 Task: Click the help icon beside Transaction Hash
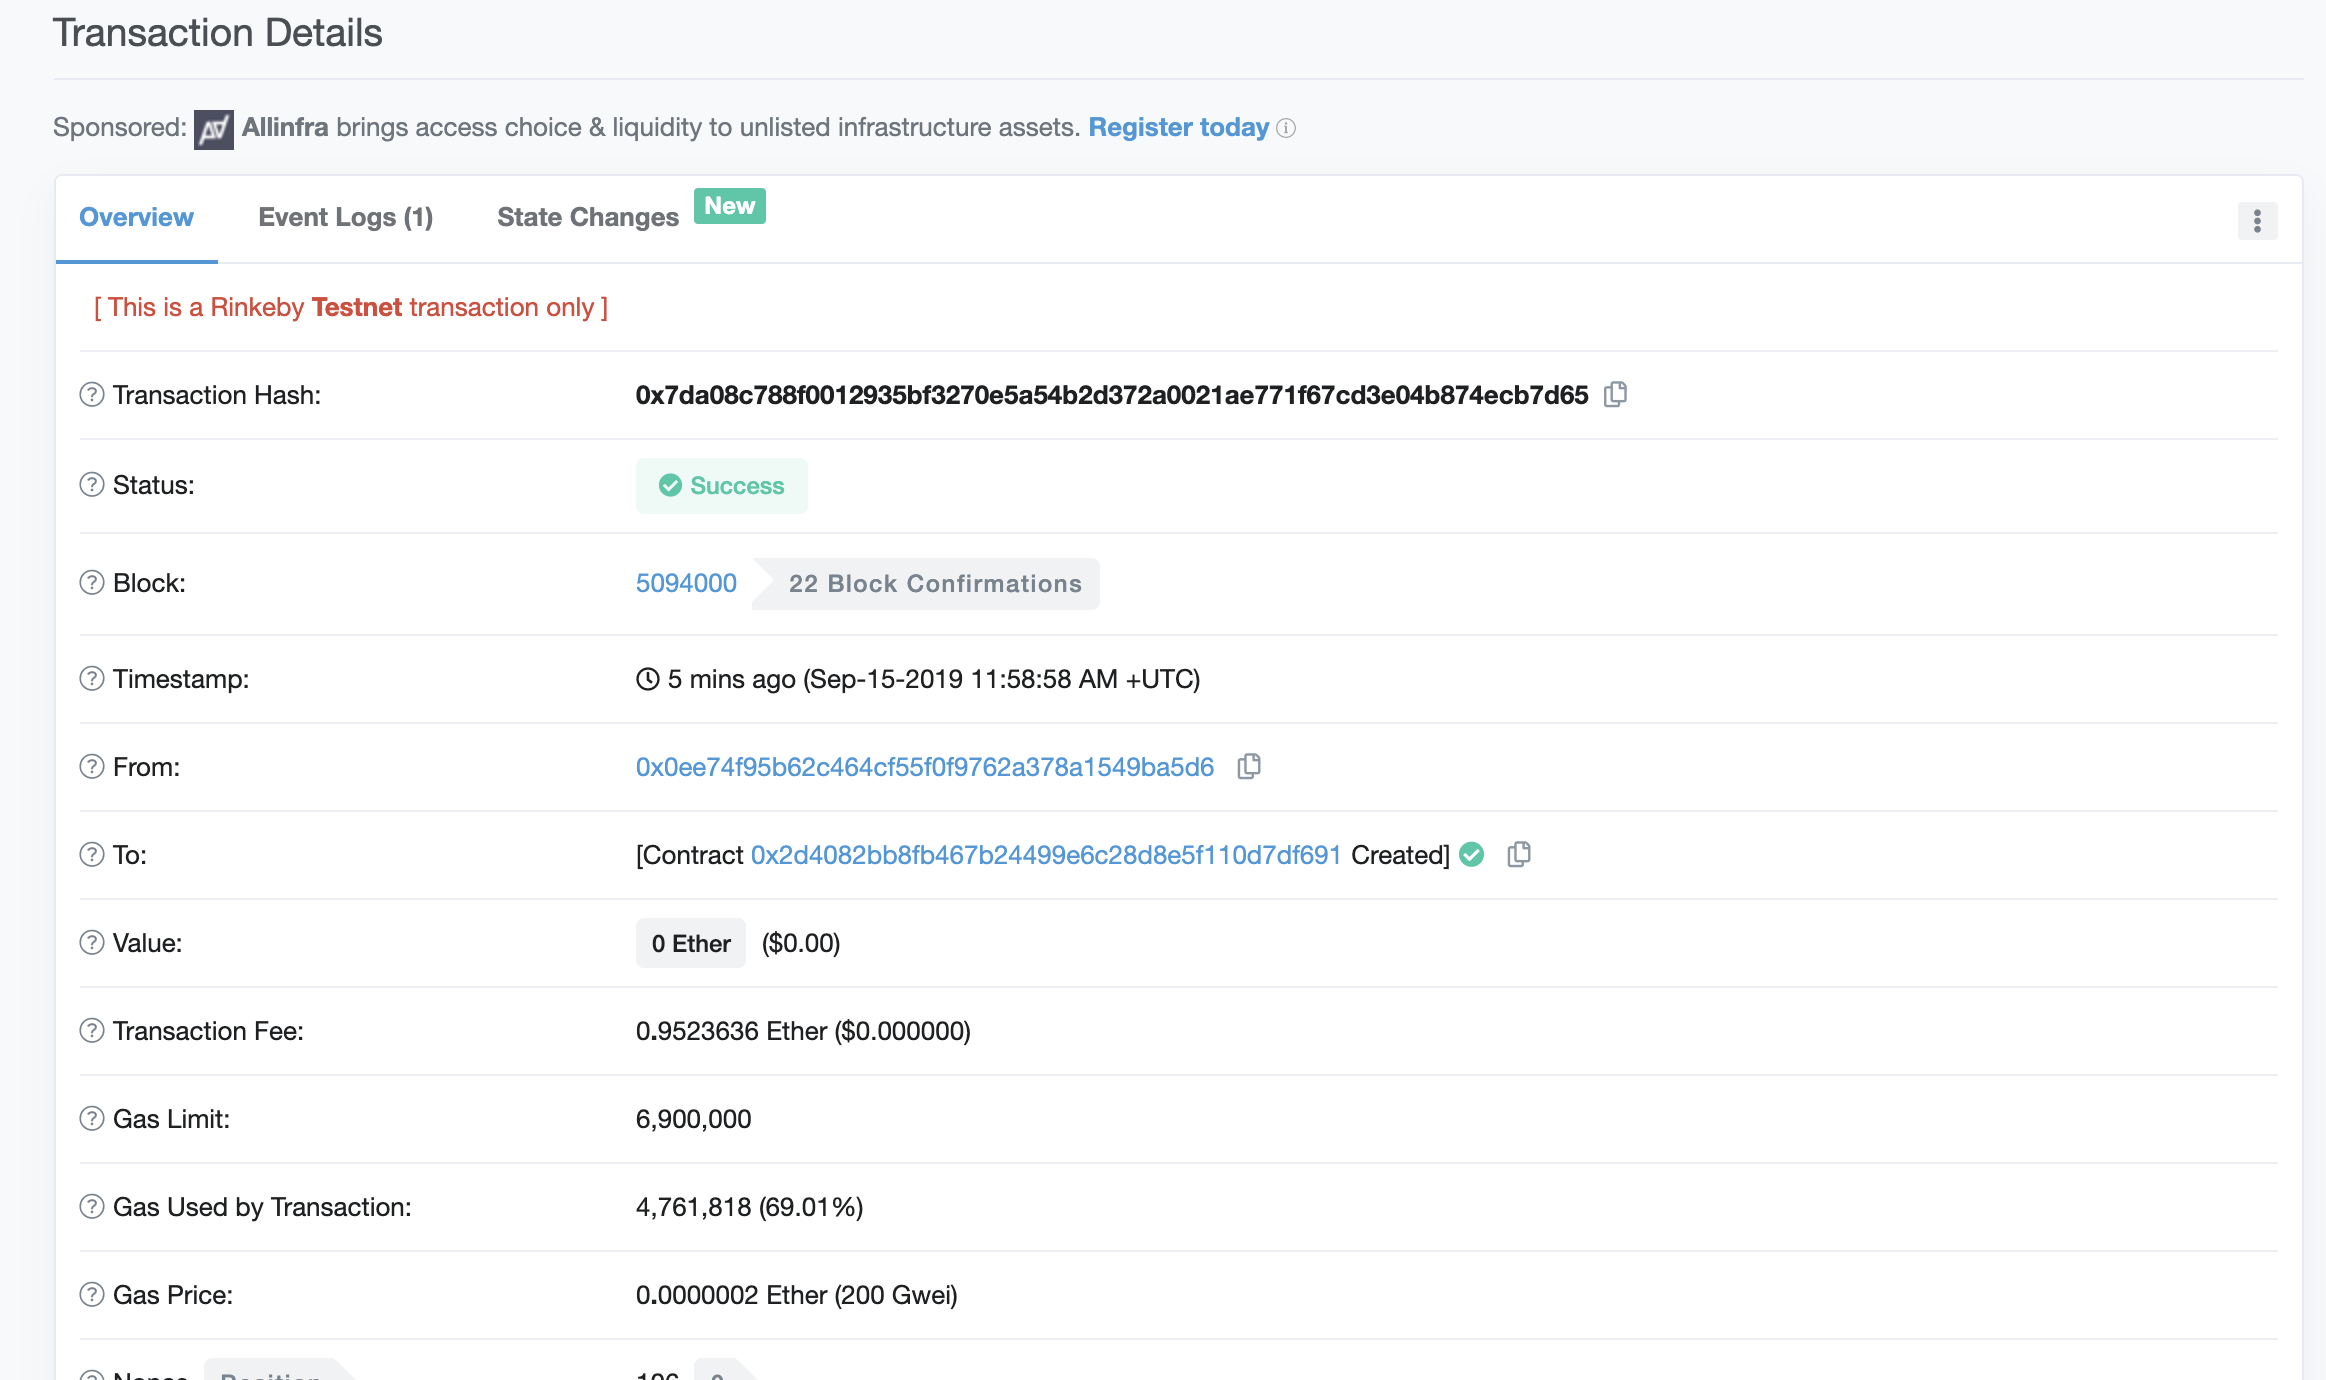pos(92,395)
